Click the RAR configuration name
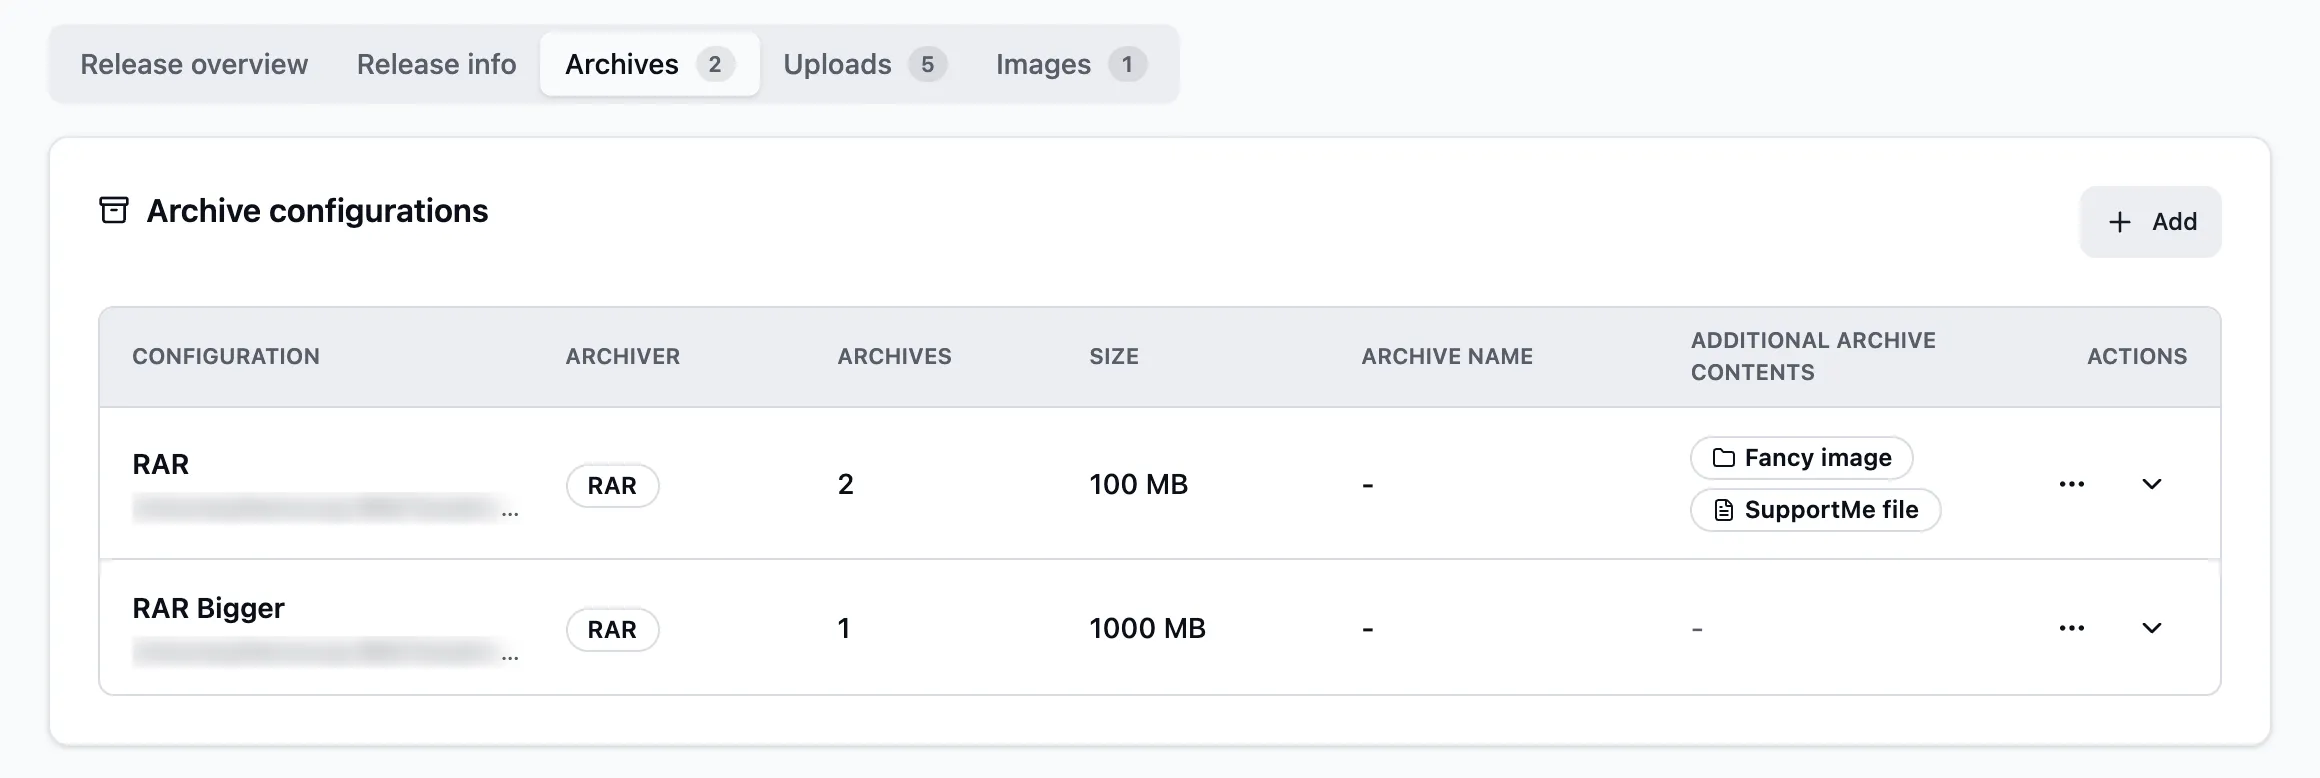2320x778 pixels. click(x=161, y=464)
